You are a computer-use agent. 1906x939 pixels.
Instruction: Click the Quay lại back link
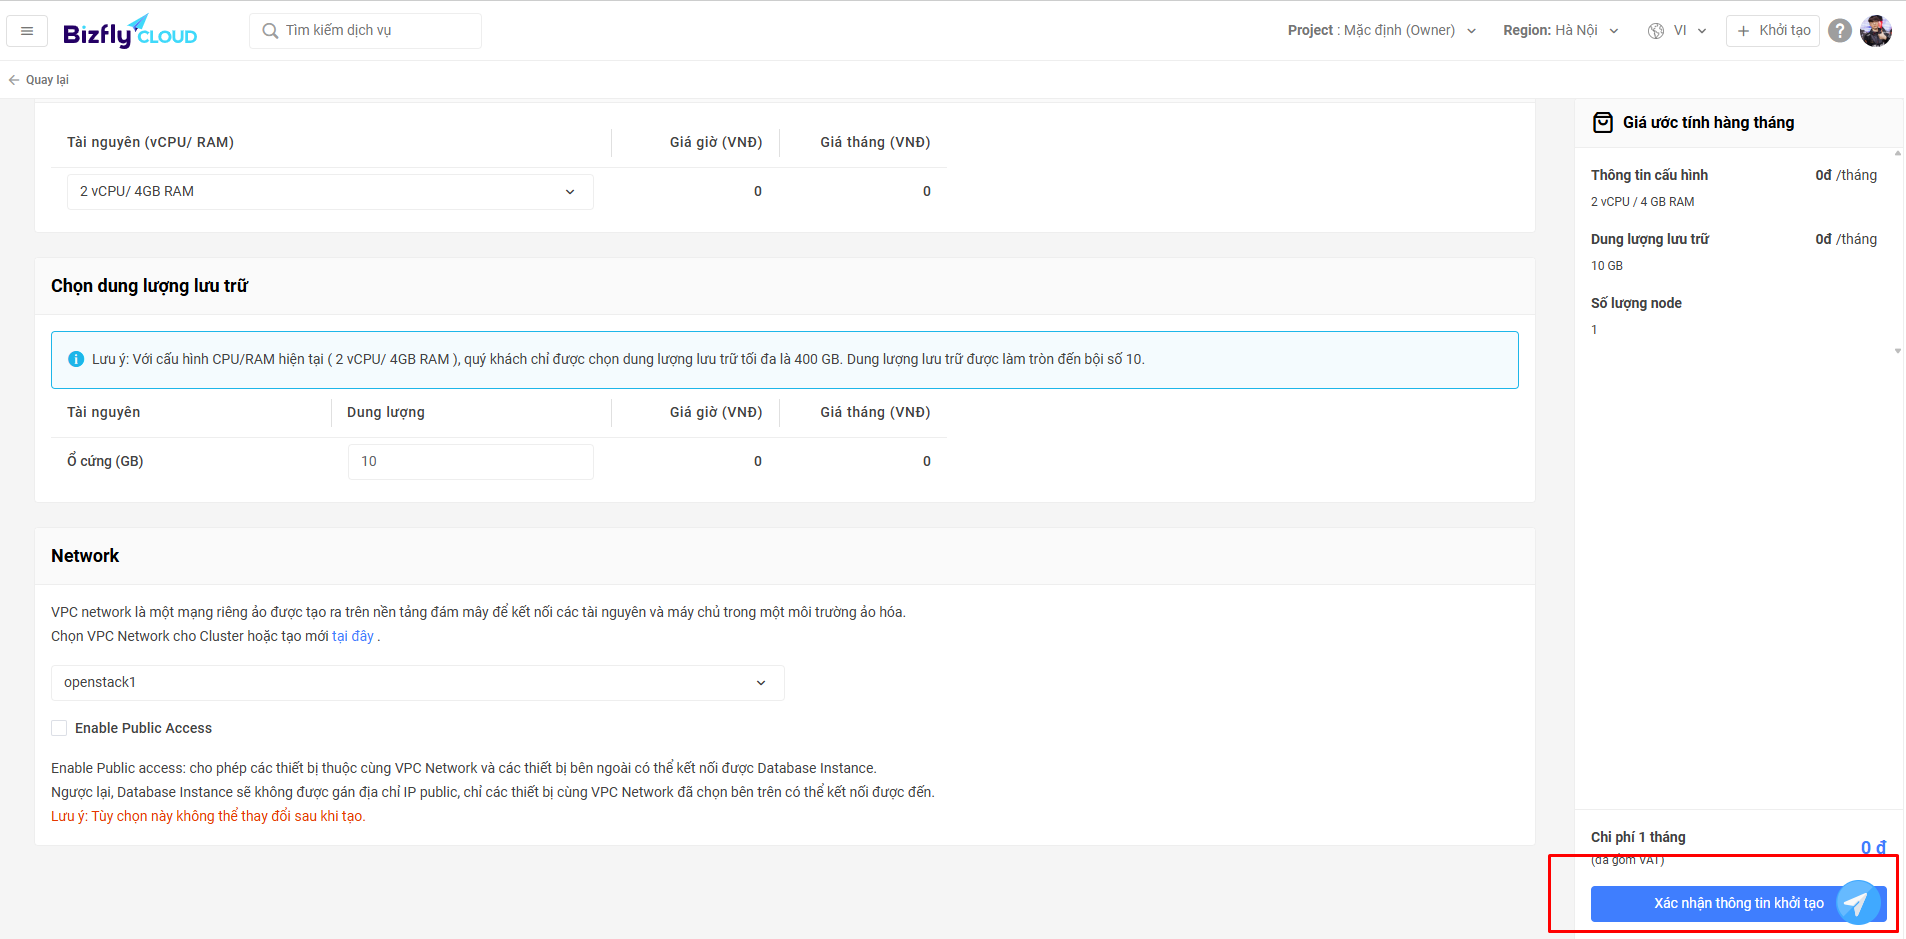click(39, 80)
